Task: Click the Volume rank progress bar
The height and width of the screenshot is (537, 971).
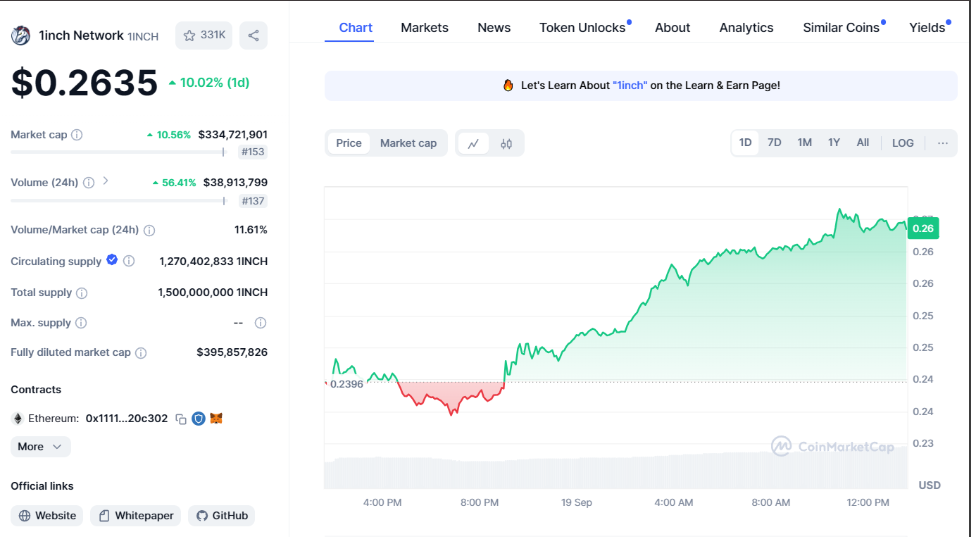Action: (x=119, y=201)
